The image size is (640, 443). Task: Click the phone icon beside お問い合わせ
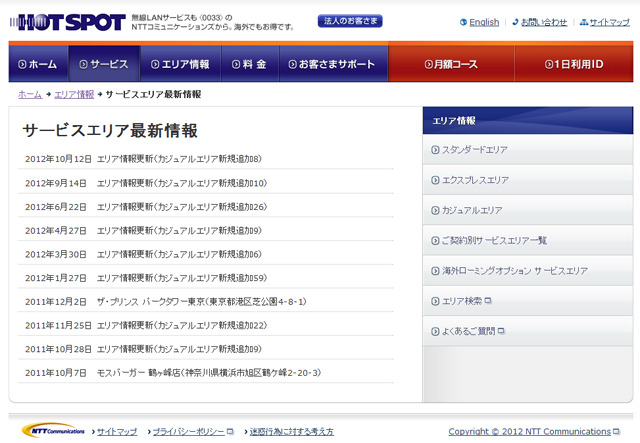coord(515,22)
